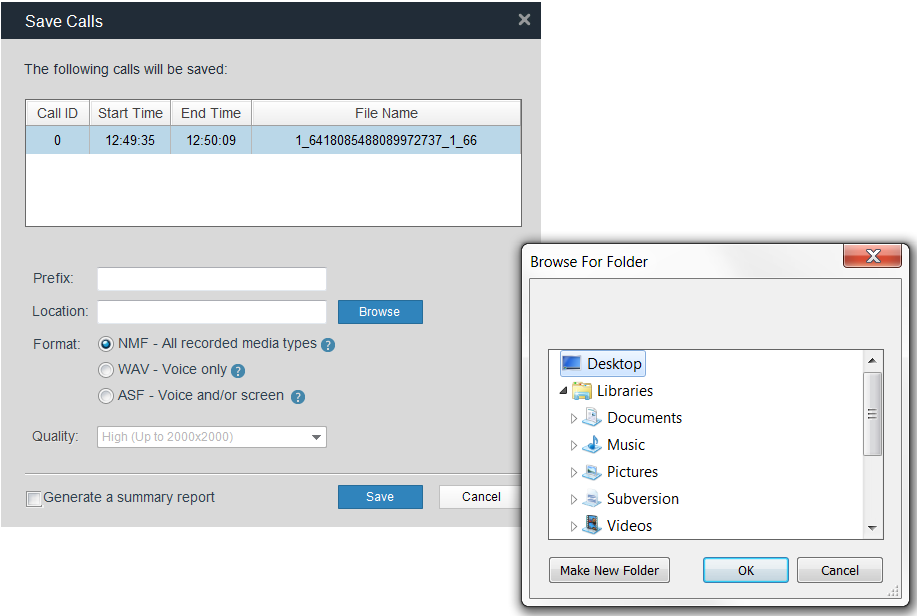
Task: Choose WAV Voice only format
Action: click(106, 370)
